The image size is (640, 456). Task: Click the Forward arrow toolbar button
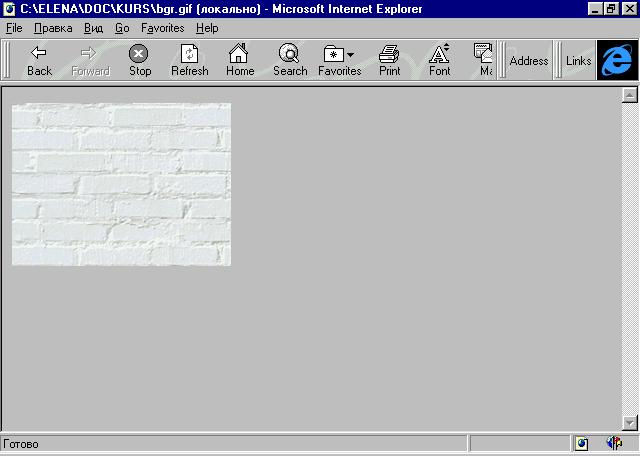90,60
